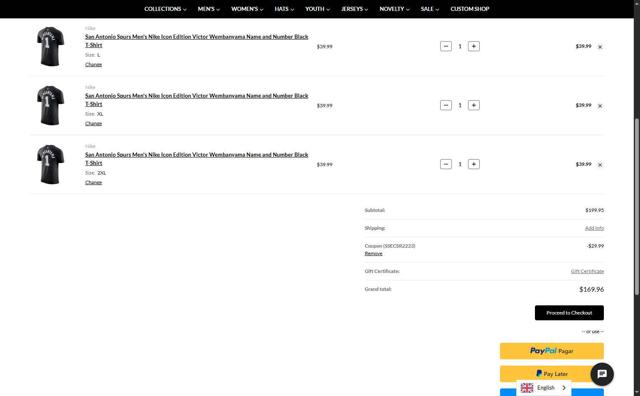Decrease quantity of size L T-shirt
Image resolution: width=640 pixels, height=396 pixels.
(446, 46)
